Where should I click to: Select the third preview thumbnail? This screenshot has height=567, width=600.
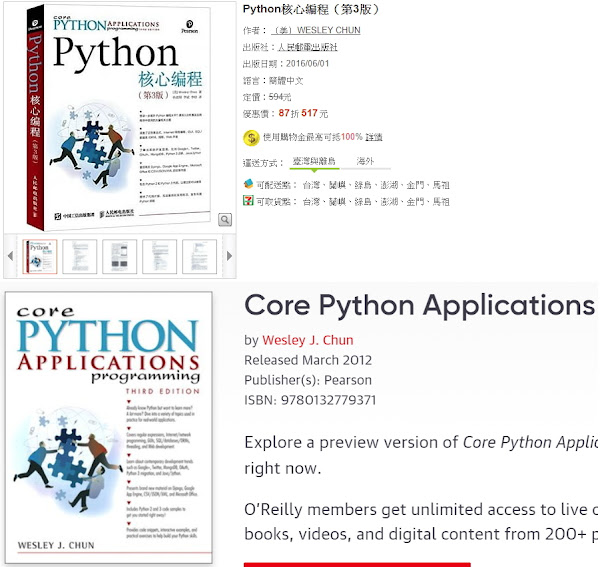120,256
